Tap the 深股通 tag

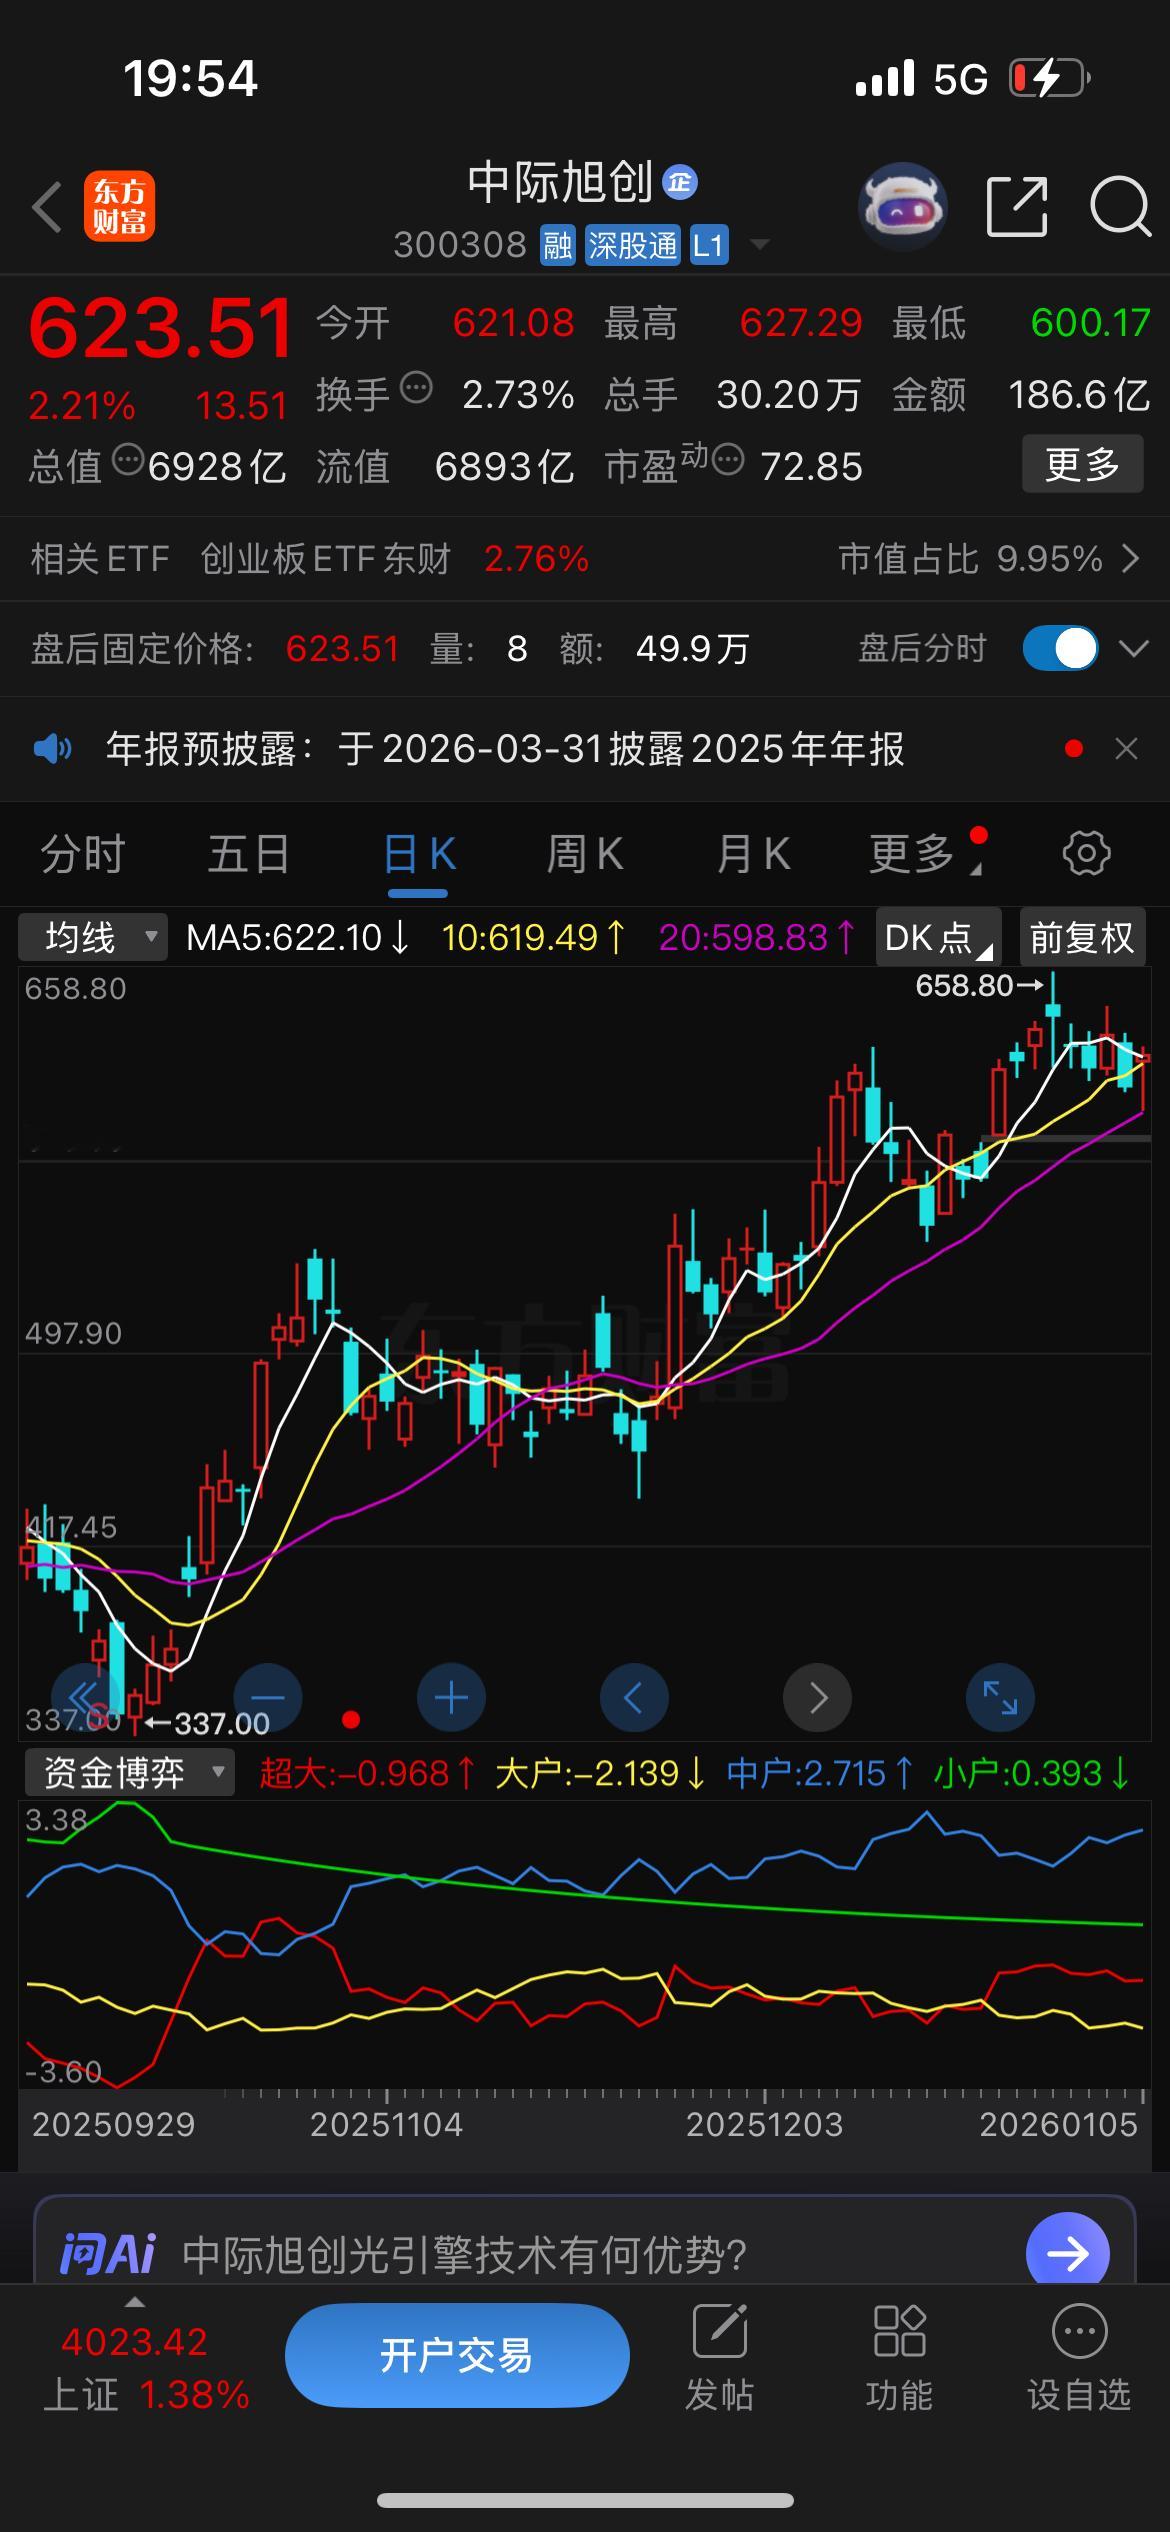click(633, 245)
